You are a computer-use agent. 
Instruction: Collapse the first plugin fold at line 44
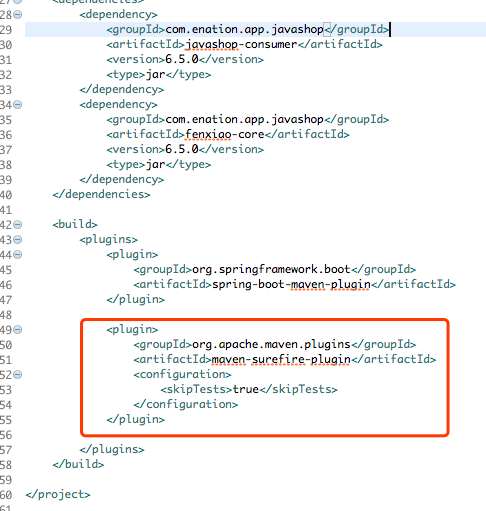18,255
